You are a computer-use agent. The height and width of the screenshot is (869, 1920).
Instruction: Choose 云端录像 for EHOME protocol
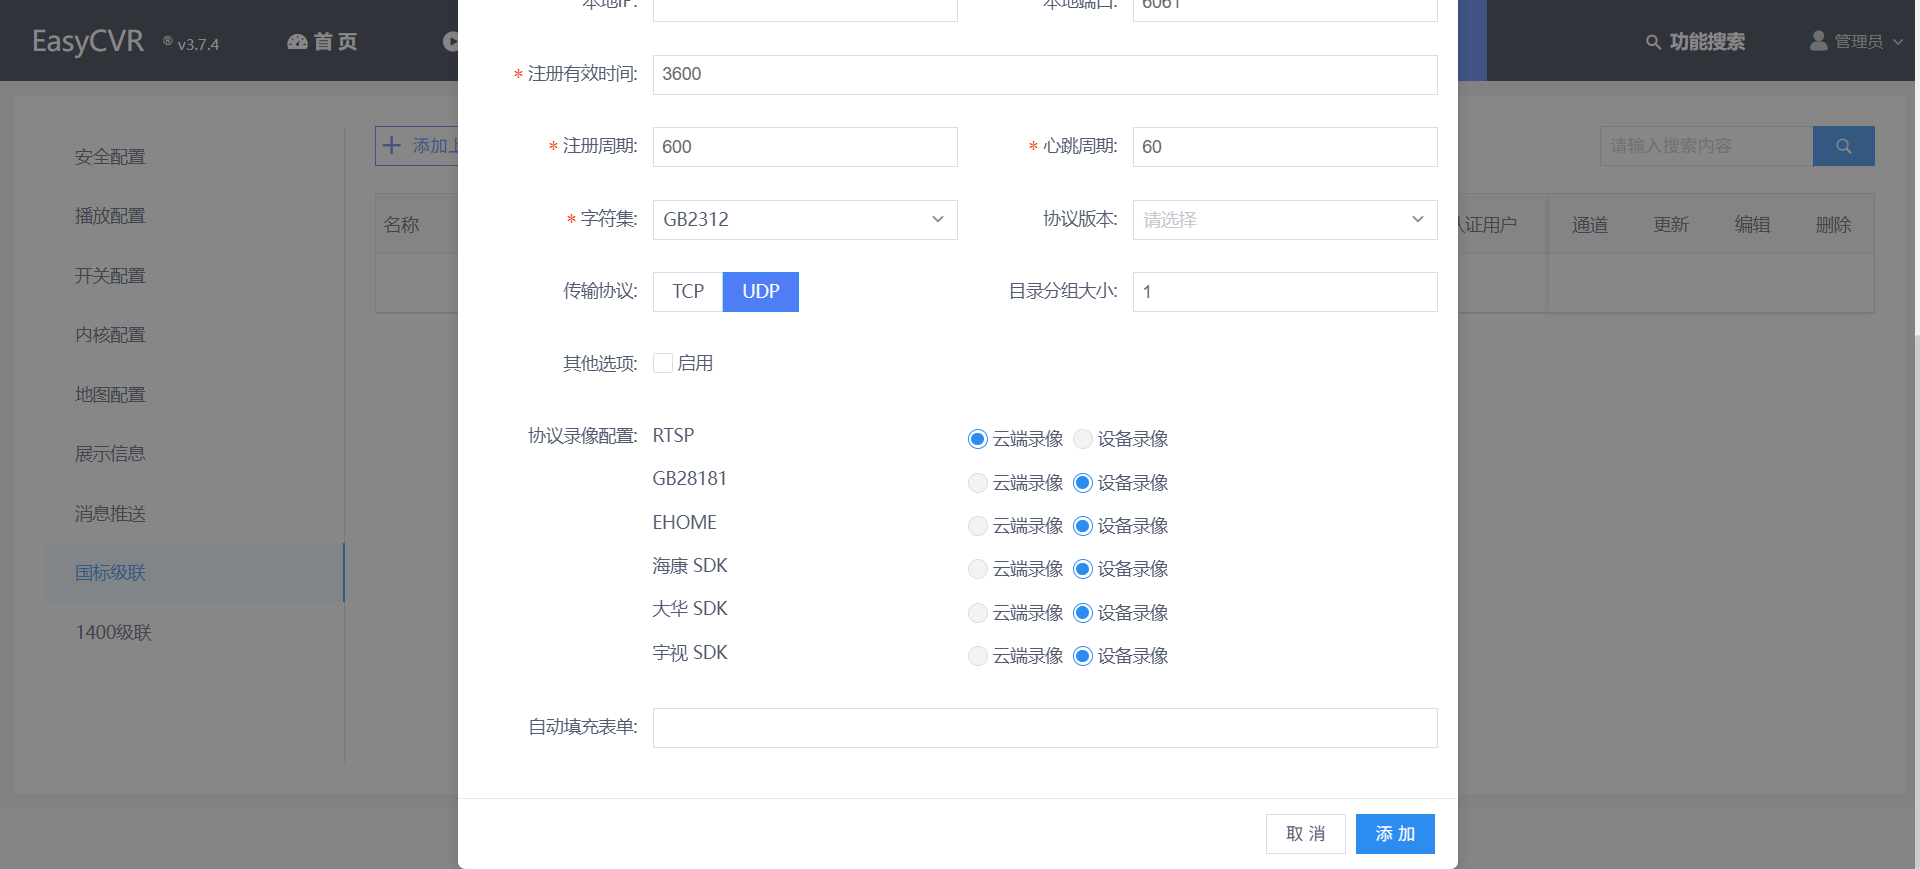click(x=978, y=526)
